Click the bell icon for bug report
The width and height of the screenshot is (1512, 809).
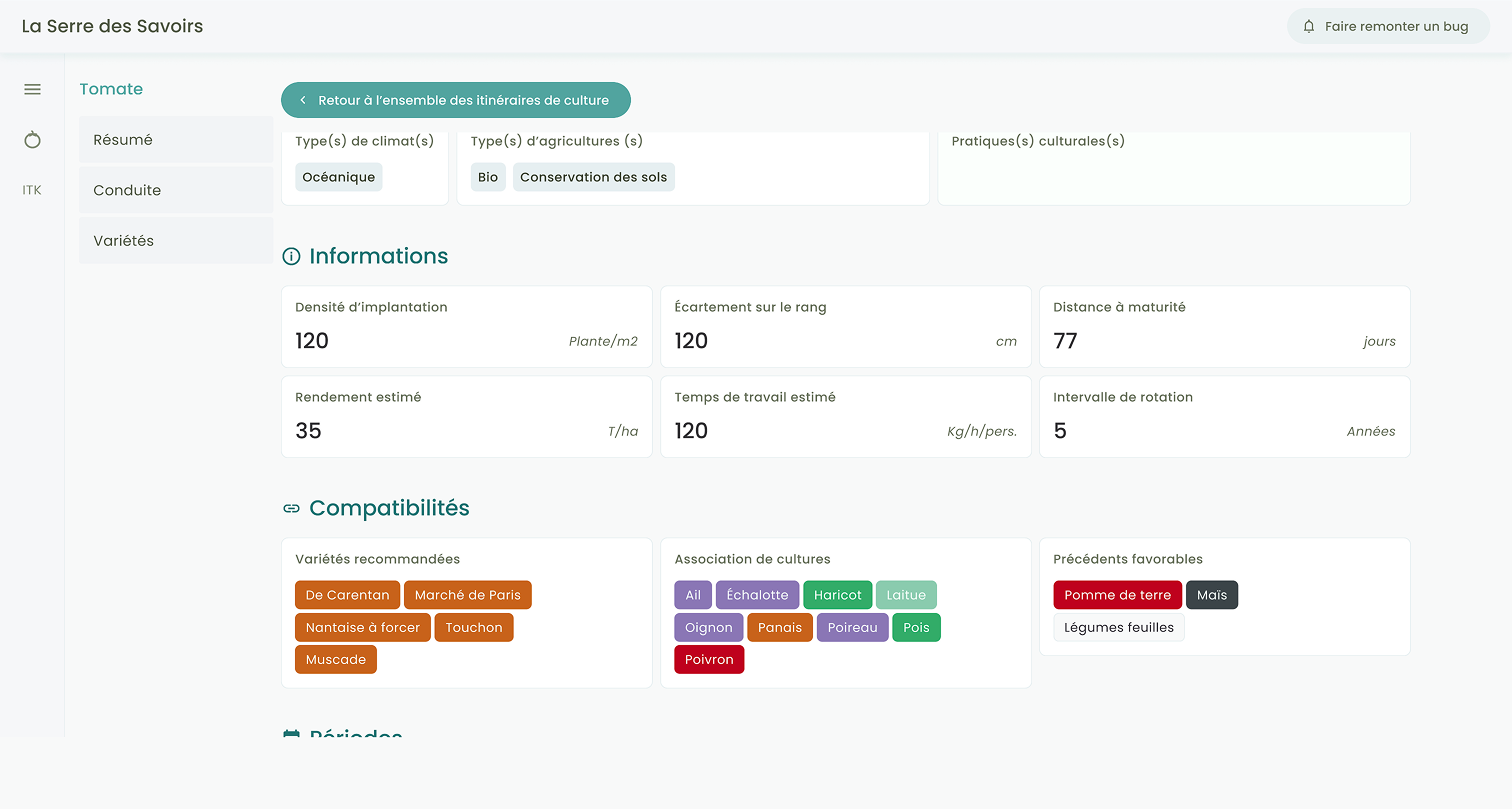click(x=1309, y=27)
